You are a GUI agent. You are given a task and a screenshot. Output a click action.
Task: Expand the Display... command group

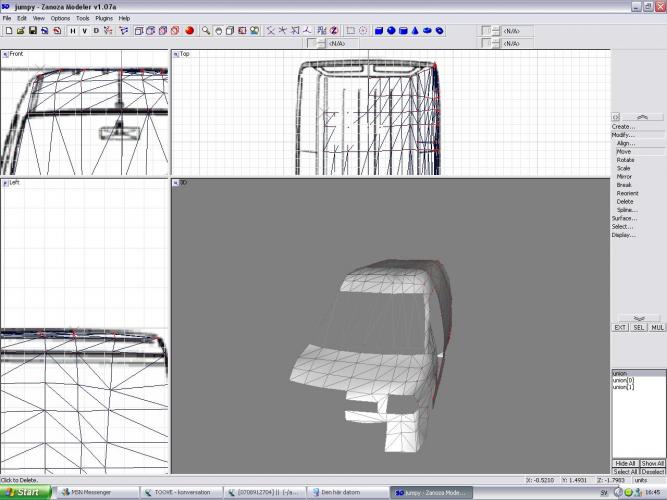[623, 235]
